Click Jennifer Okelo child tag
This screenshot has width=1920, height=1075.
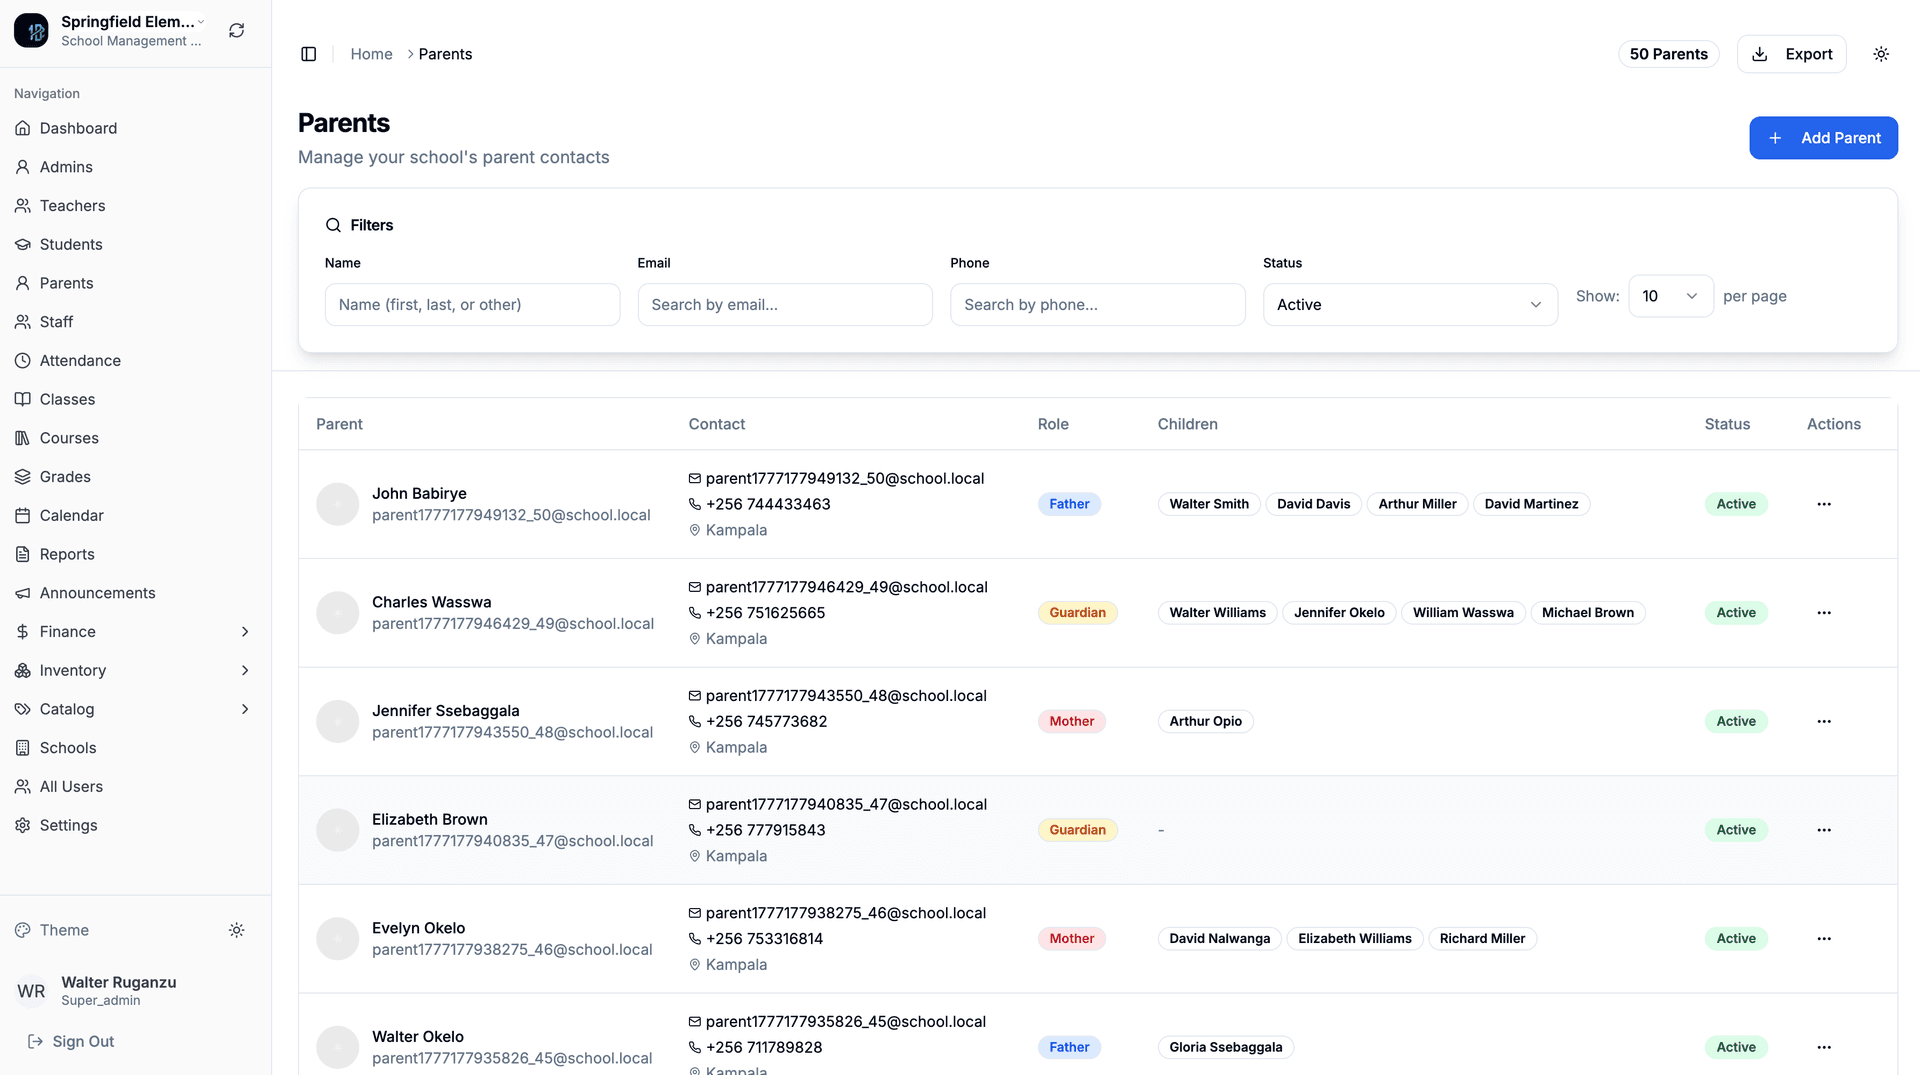pos(1339,613)
